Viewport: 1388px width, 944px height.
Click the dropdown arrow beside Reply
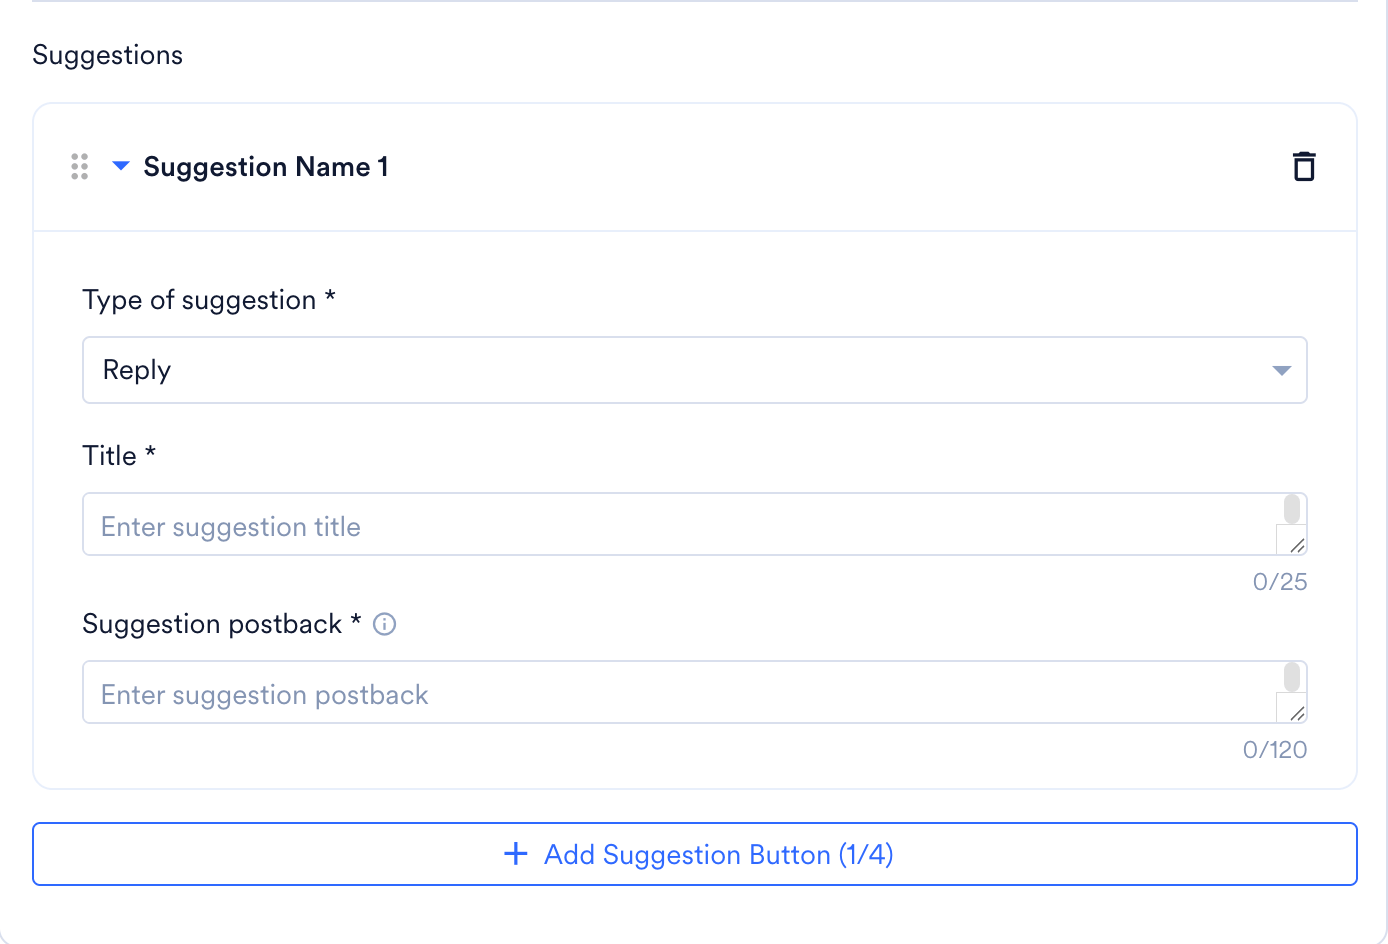point(1281,371)
